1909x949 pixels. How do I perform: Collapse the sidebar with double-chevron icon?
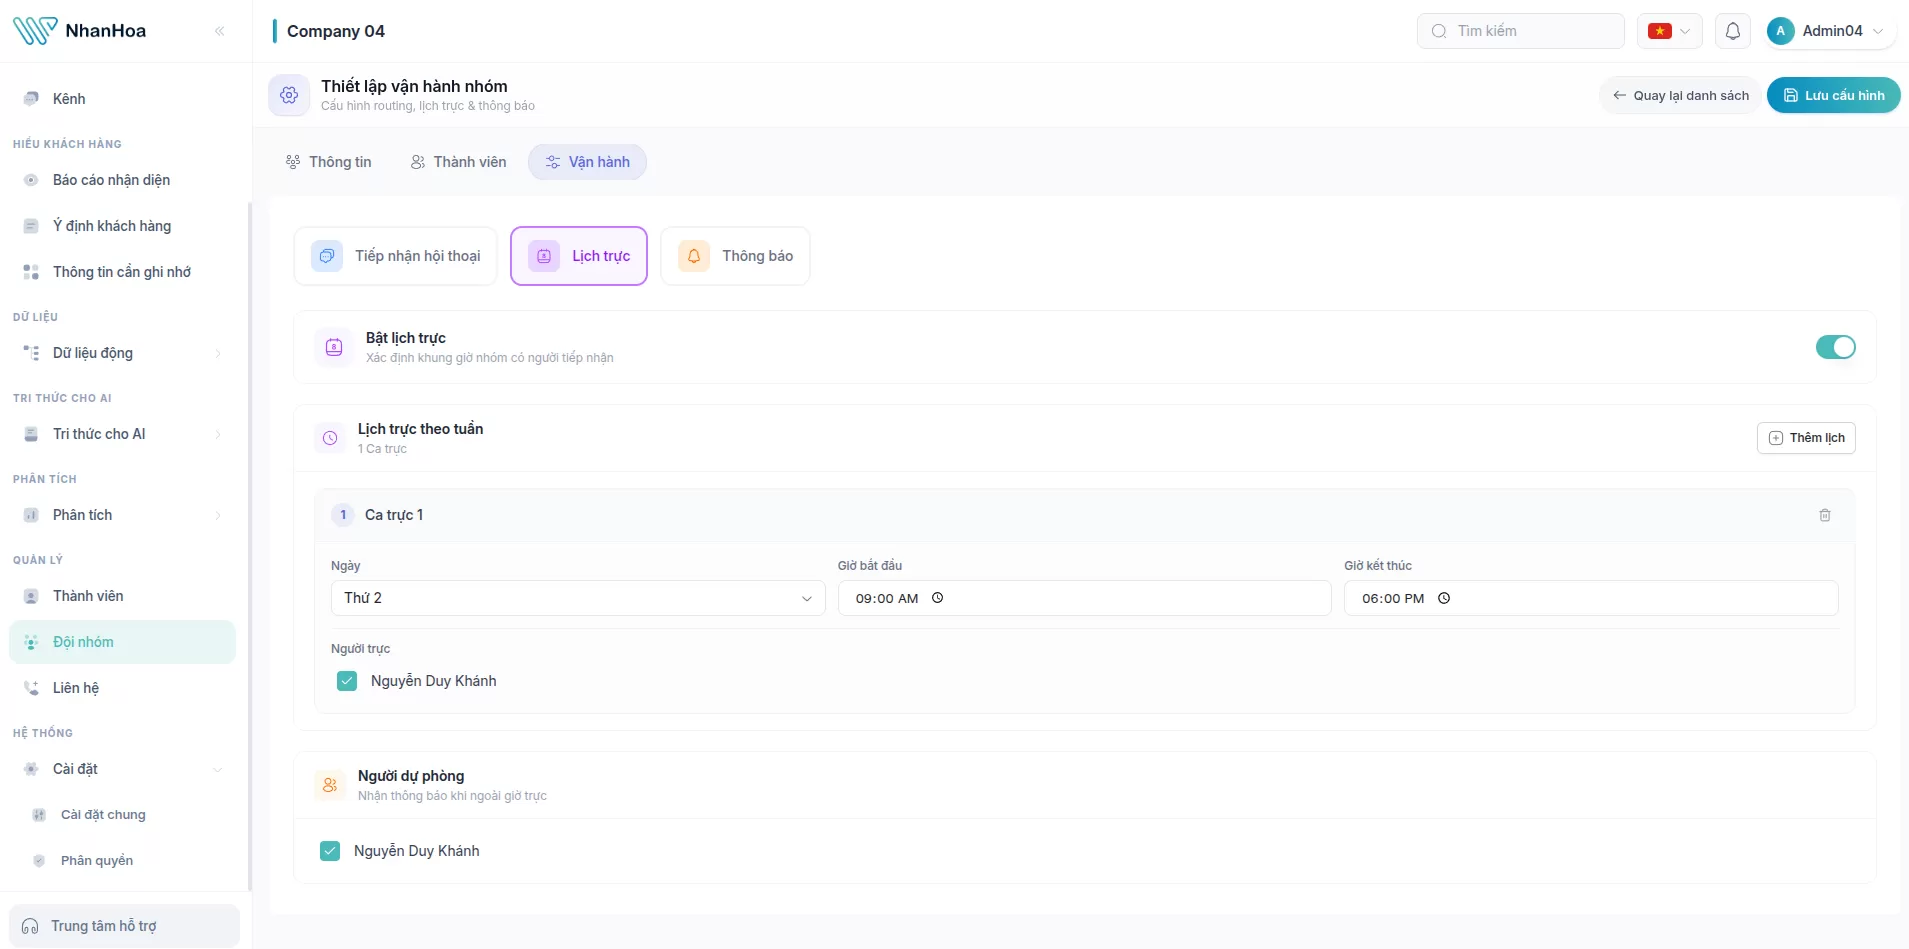(x=220, y=31)
